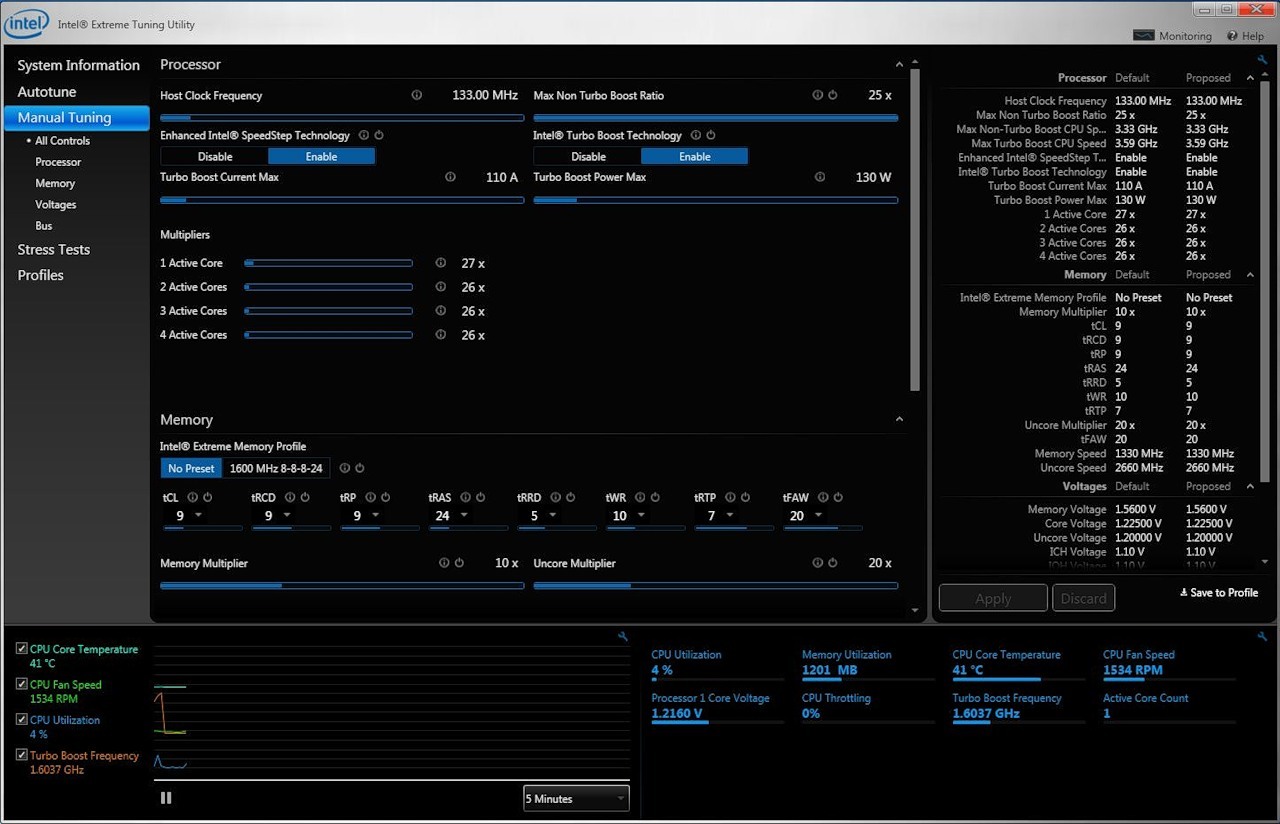The height and width of the screenshot is (824, 1280).
Task: Open the Autotune page
Action: pyautogui.click(x=47, y=91)
